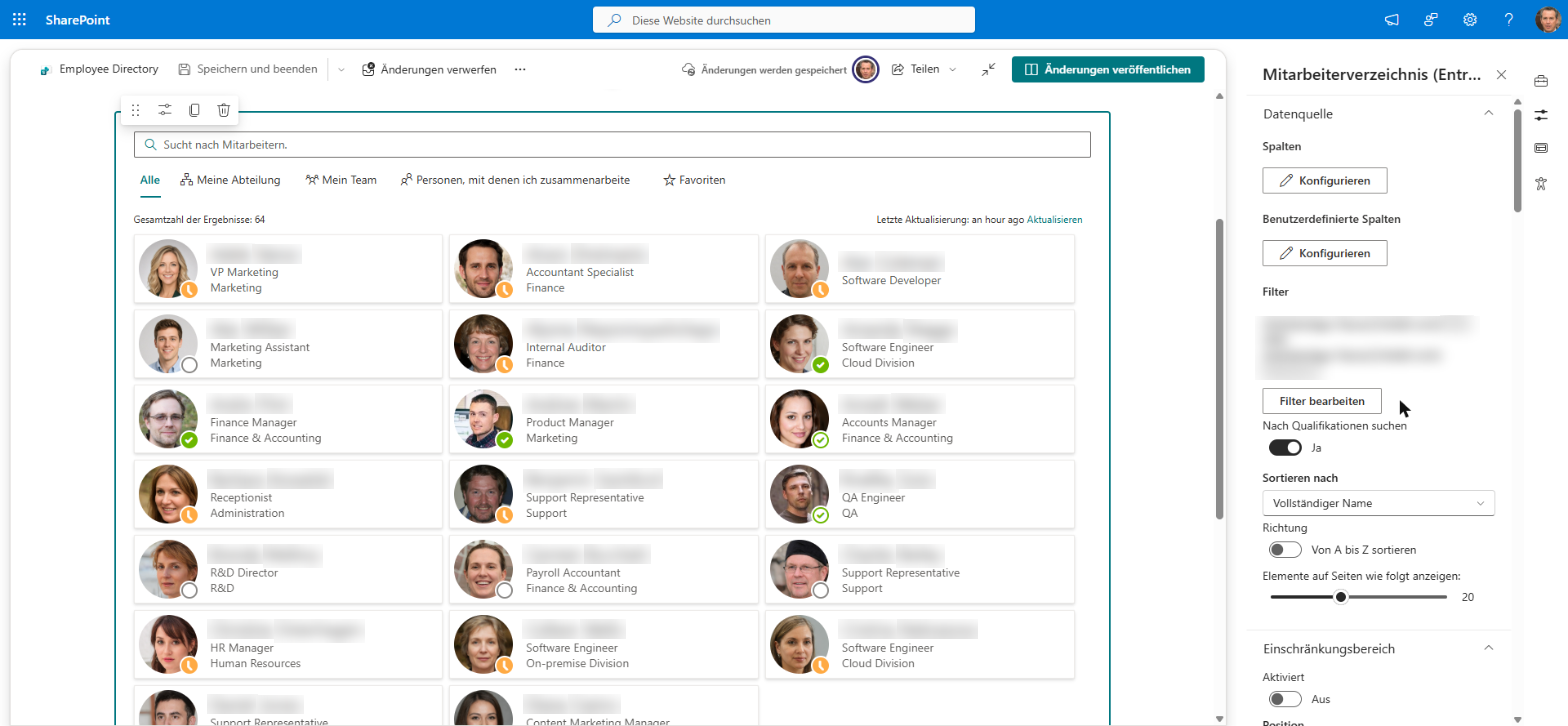Screen dimensions: 1568x726
Task: Click the Änderungen verwerfen icon
Action: (369, 69)
